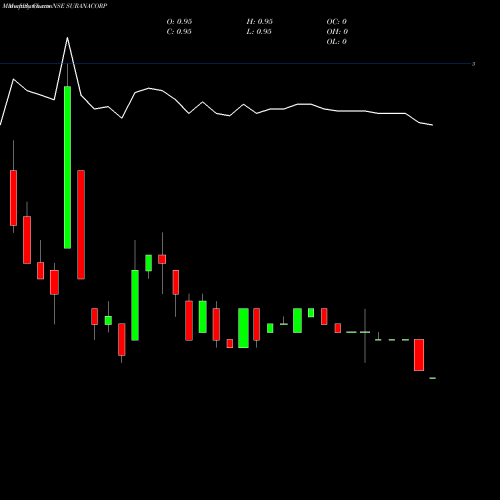
Task: Click the 'OH: 0' readout
Action: coord(337,32)
